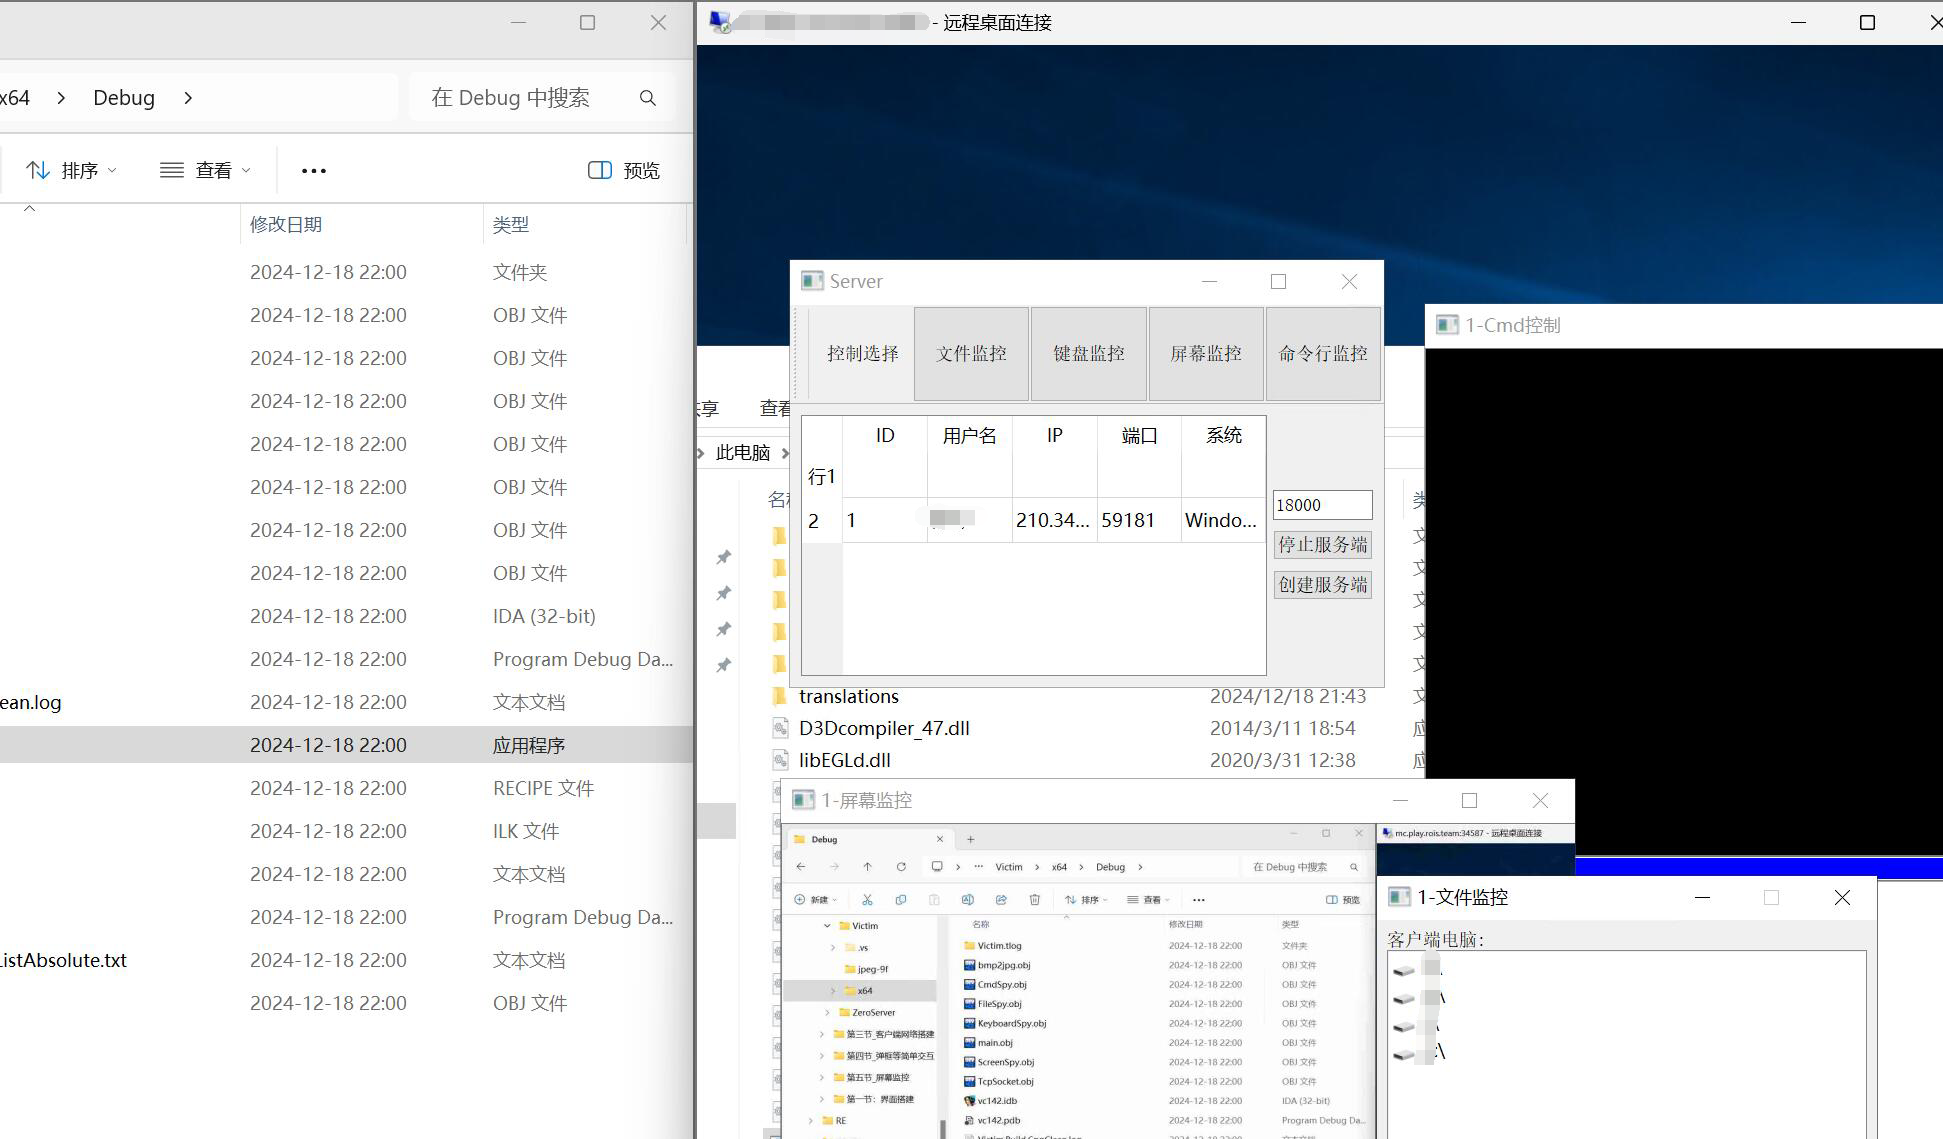Click the 新建 new button in 屏幕监控 view

point(815,900)
